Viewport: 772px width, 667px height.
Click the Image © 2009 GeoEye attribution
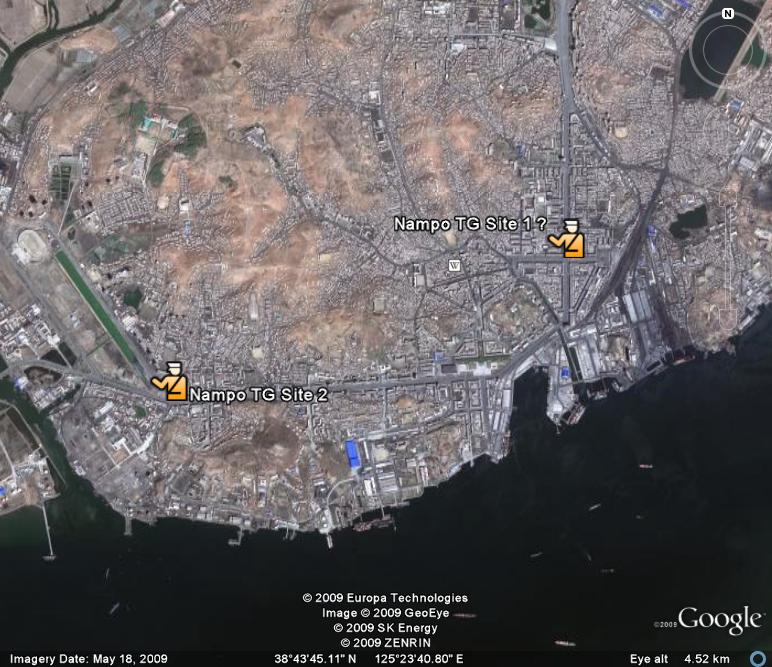click(x=386, y=613)
